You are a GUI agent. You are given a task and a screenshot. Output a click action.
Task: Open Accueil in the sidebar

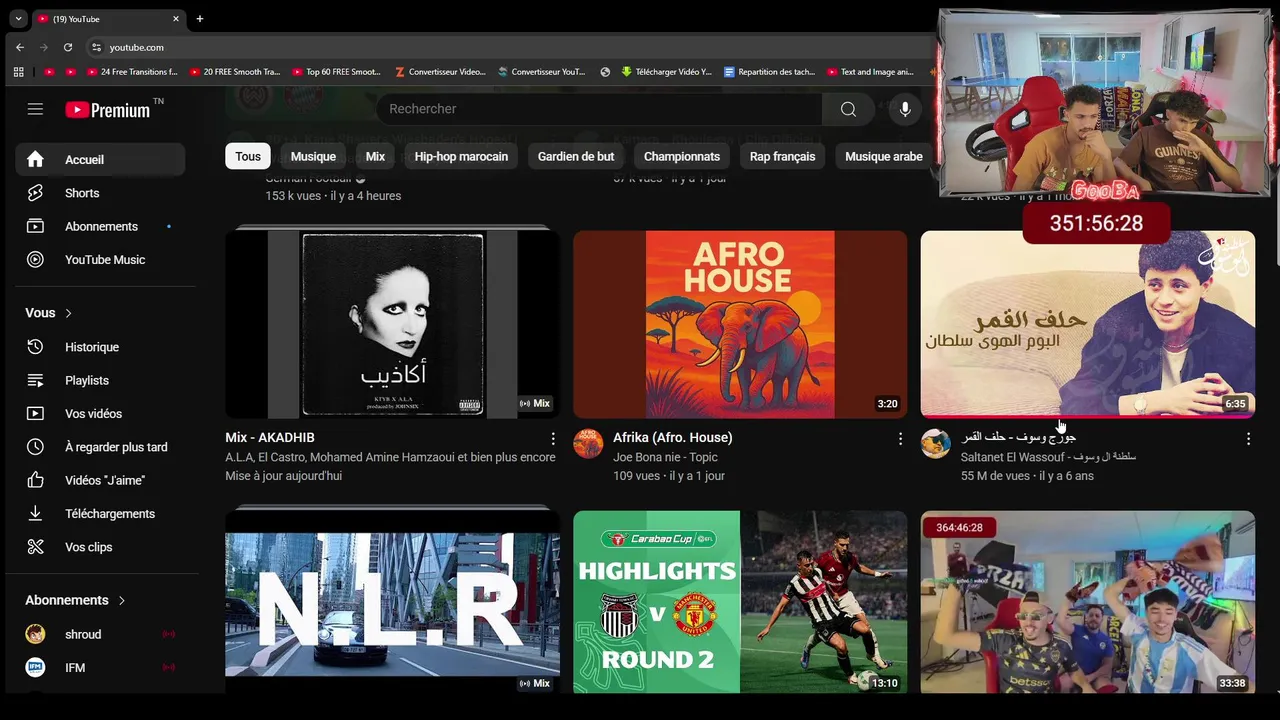click(100, 160)
